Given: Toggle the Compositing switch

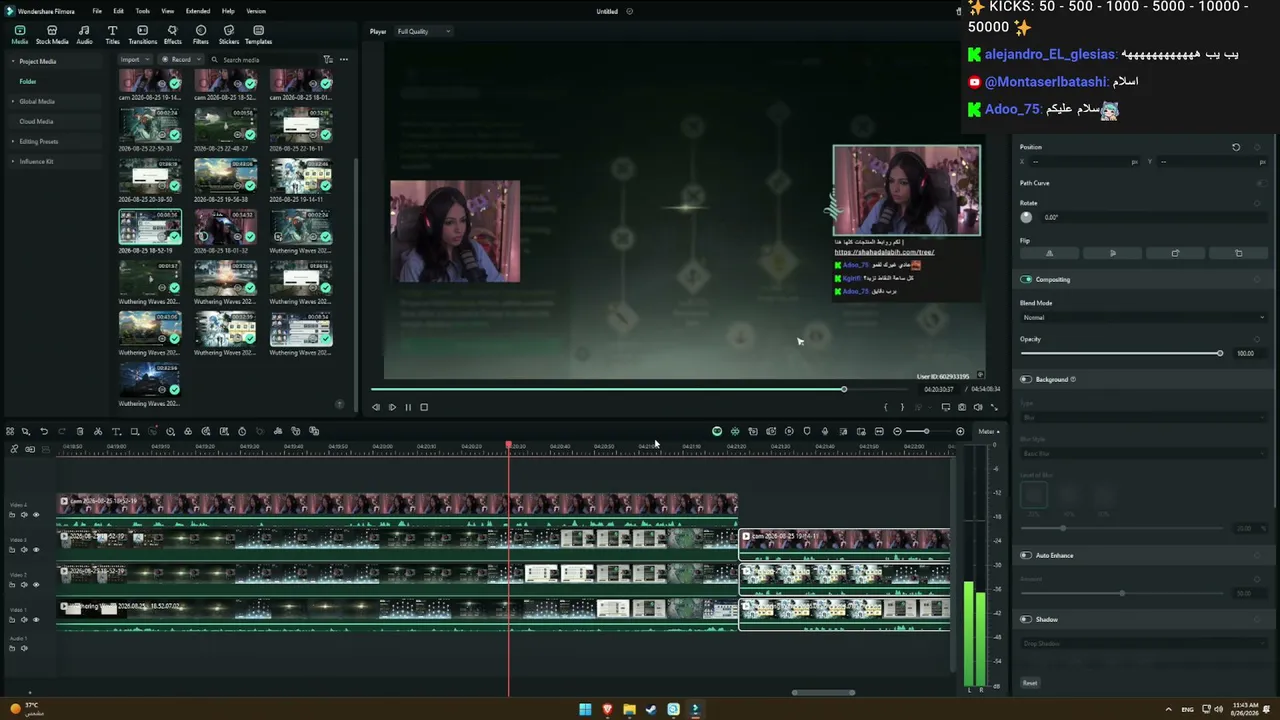Looking at the screenshot, I should (1026, 280).
